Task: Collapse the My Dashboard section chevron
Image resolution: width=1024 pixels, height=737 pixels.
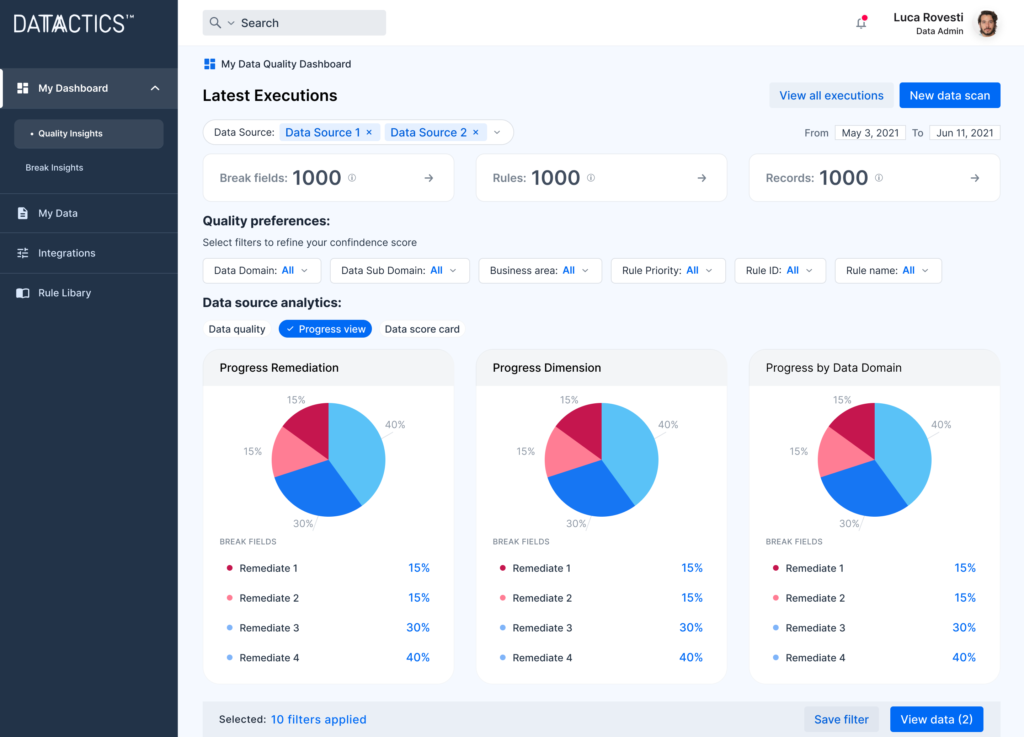Action: (156, 88)
